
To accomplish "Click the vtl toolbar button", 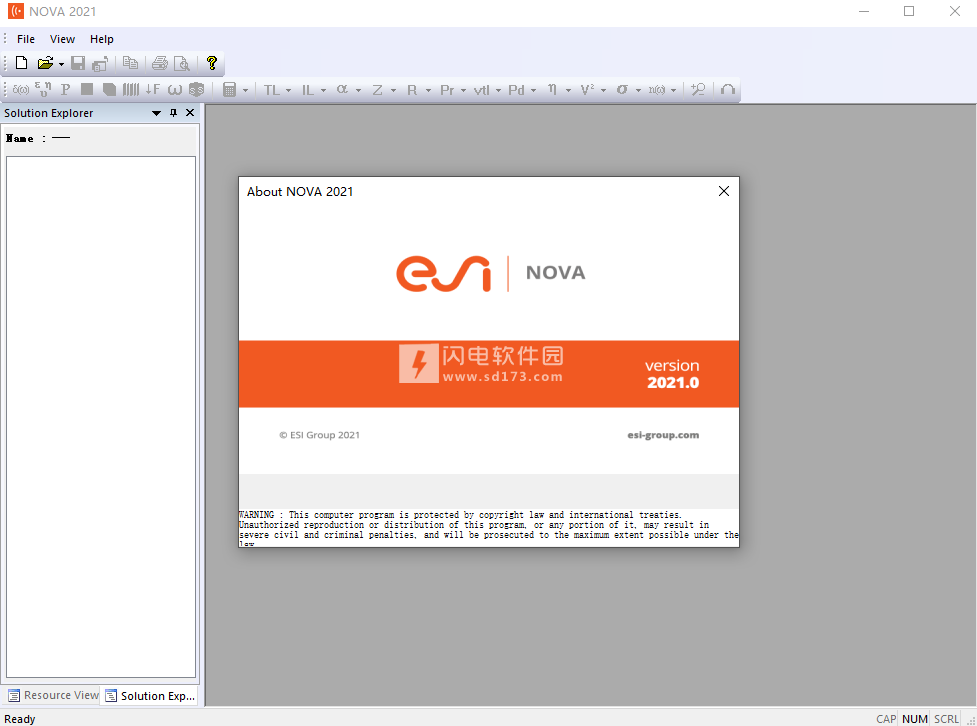I will [x=481, y=90].
